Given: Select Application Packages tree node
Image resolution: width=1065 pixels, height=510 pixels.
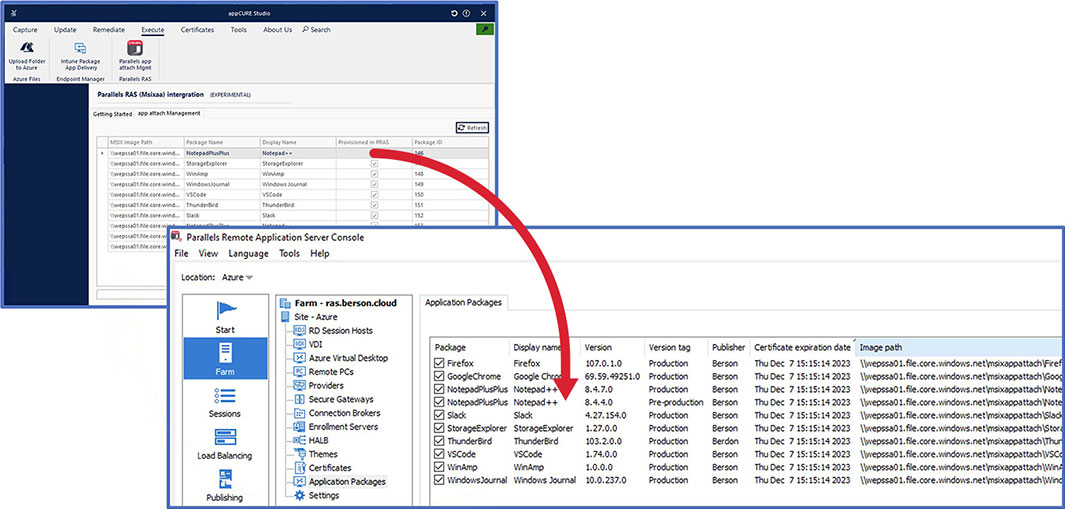Looking at the screenshot, I should tap(339, 481).
